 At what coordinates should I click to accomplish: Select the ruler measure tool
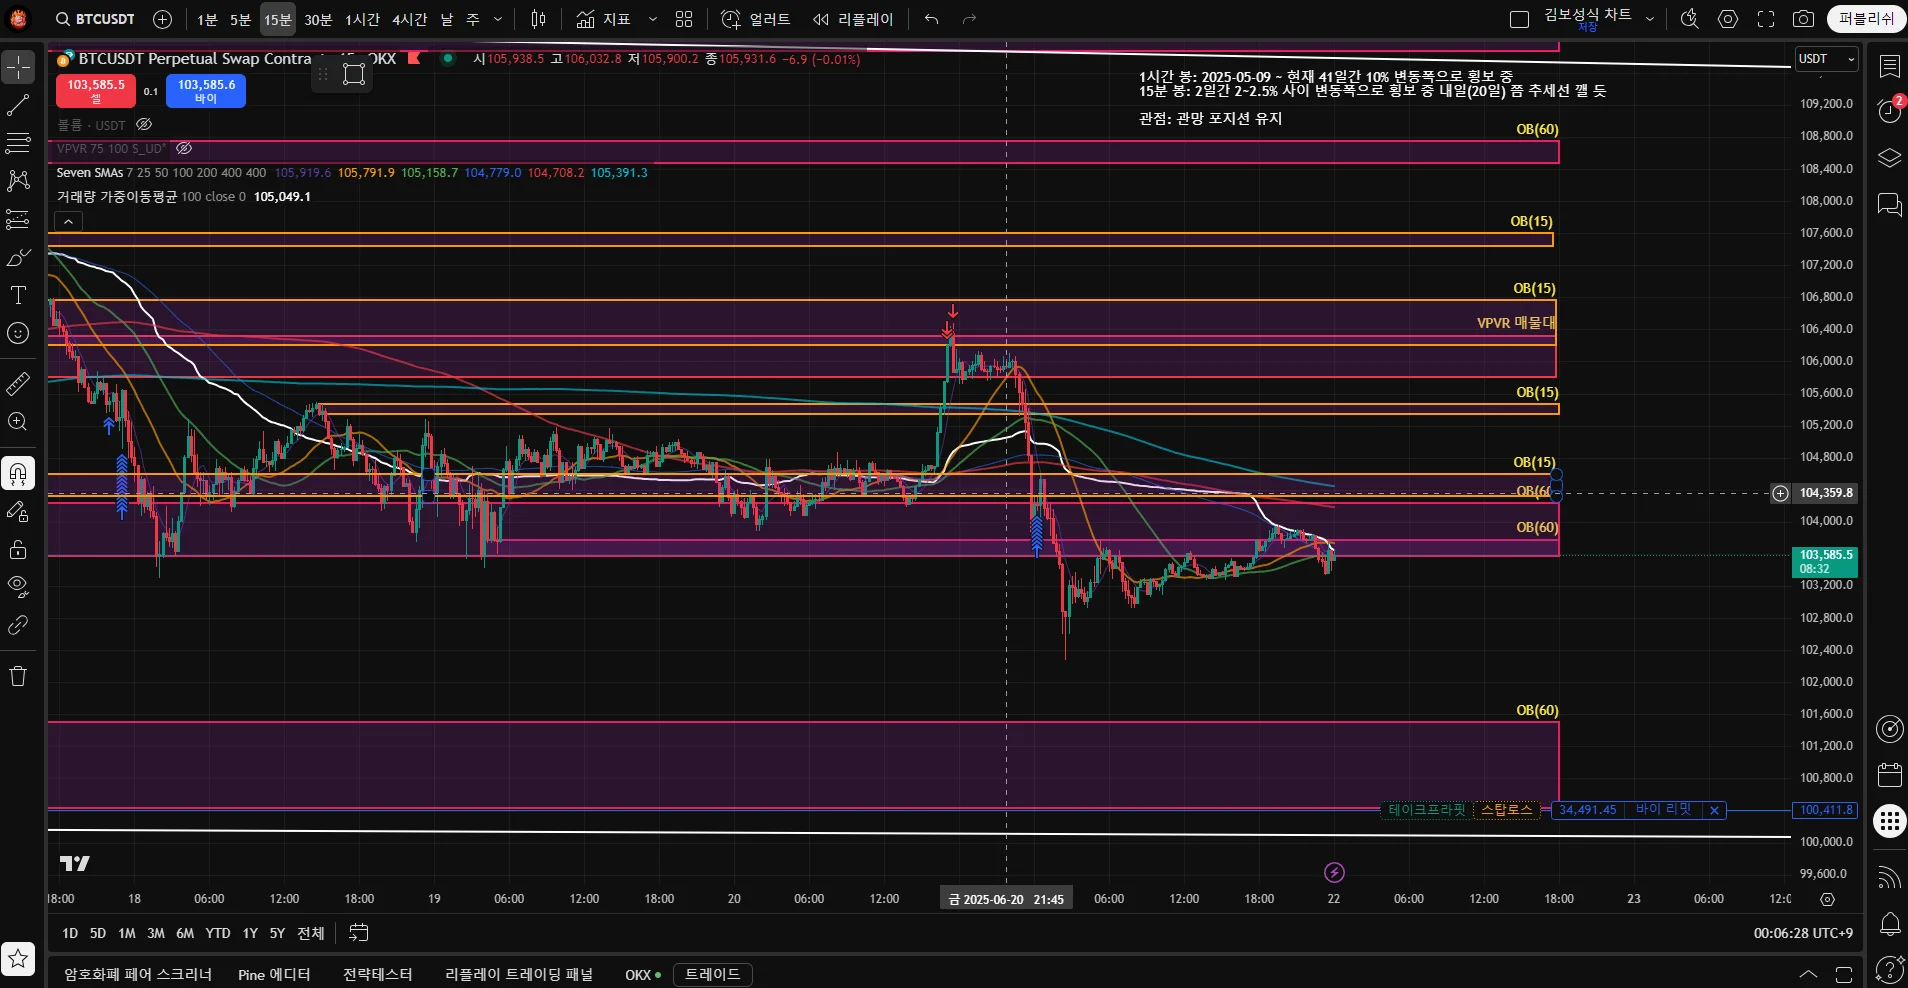point(18,383)
